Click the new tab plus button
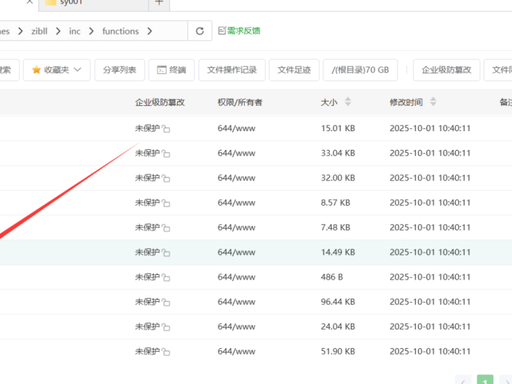Screen dimensions: 512x384 [x=159, y=3]
